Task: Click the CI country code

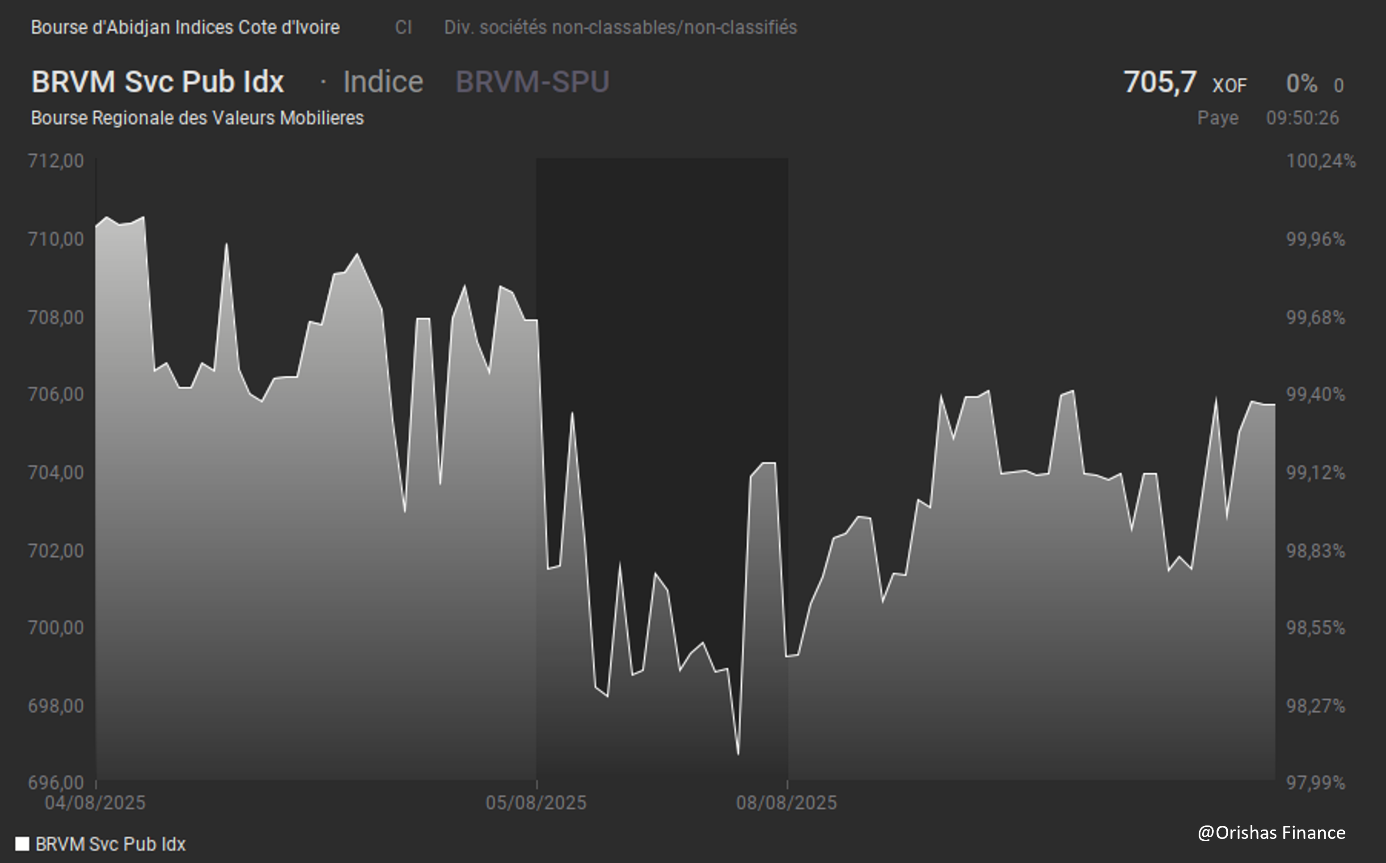Action: click(x=403, y=27)
